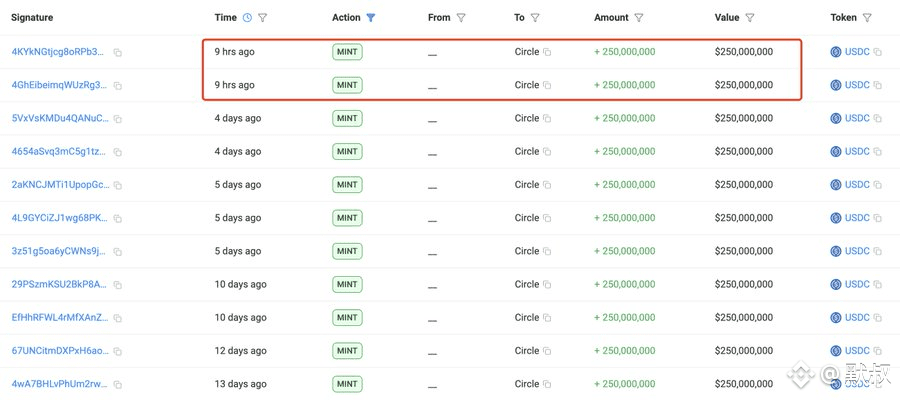900x400 pixels.
Task: Click the clock icon beside Time header
Action: pyautogui.click(x=247, y=18)
